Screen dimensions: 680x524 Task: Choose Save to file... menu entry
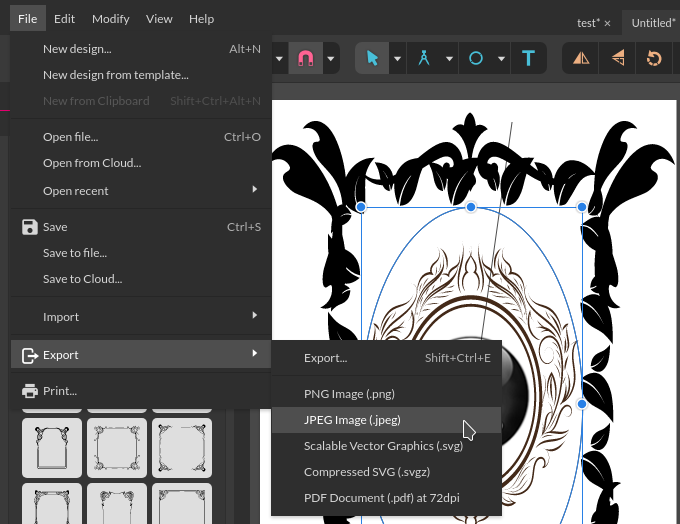(x=141, y=253)
